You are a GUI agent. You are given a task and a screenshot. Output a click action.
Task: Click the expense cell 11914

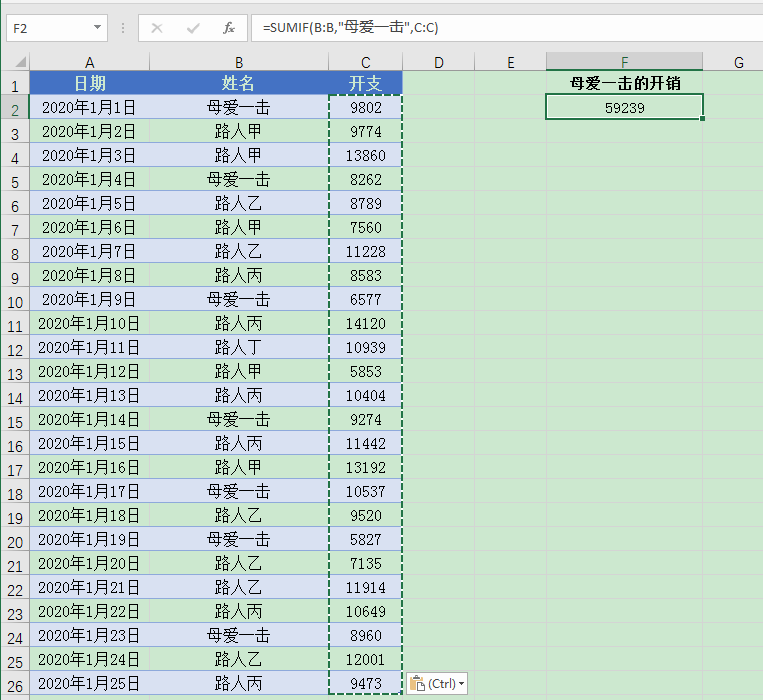(365, 587)
